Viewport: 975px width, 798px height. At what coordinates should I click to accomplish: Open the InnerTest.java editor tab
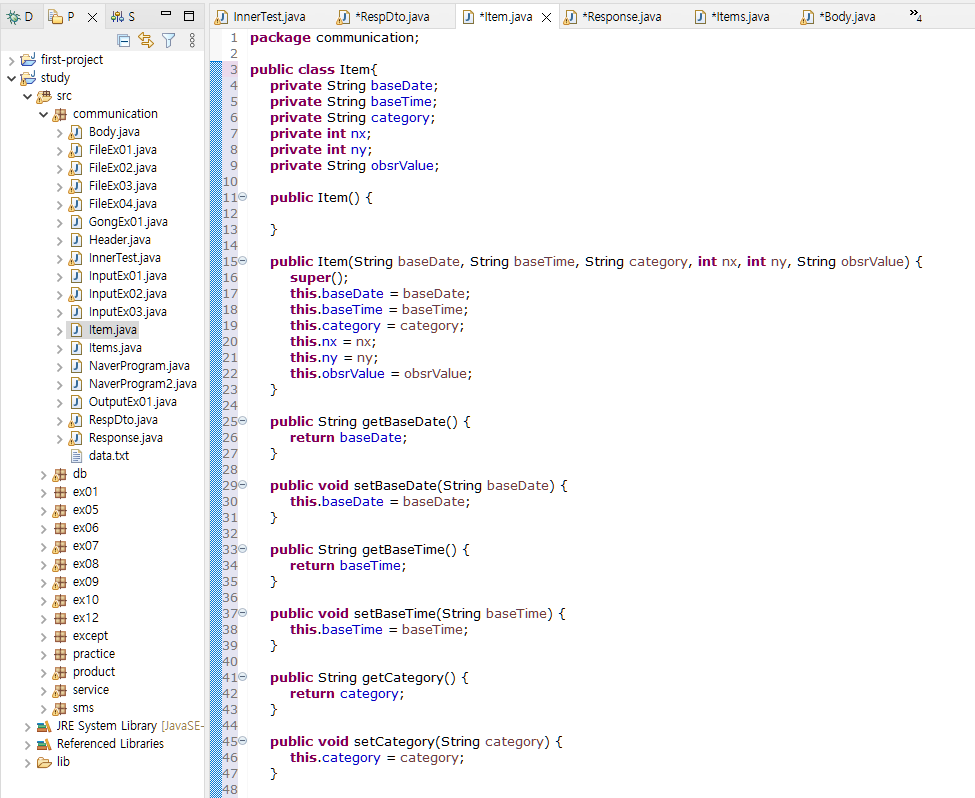[261, 17]
